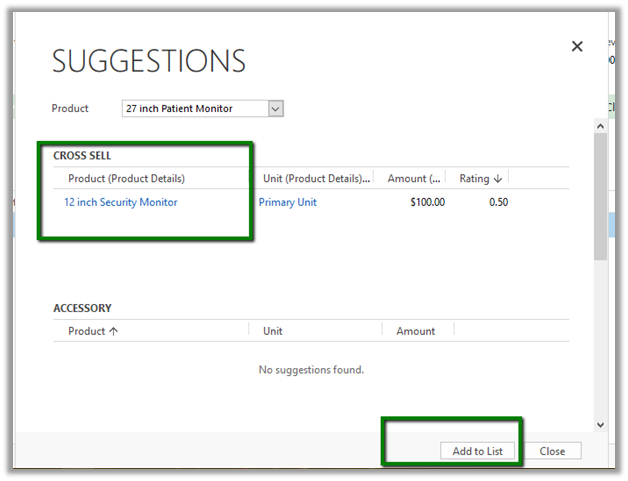The height and width of the screenshot is (481, 628).
Task: Select the $100.00 amount cell
Action: tap(427, 202)
